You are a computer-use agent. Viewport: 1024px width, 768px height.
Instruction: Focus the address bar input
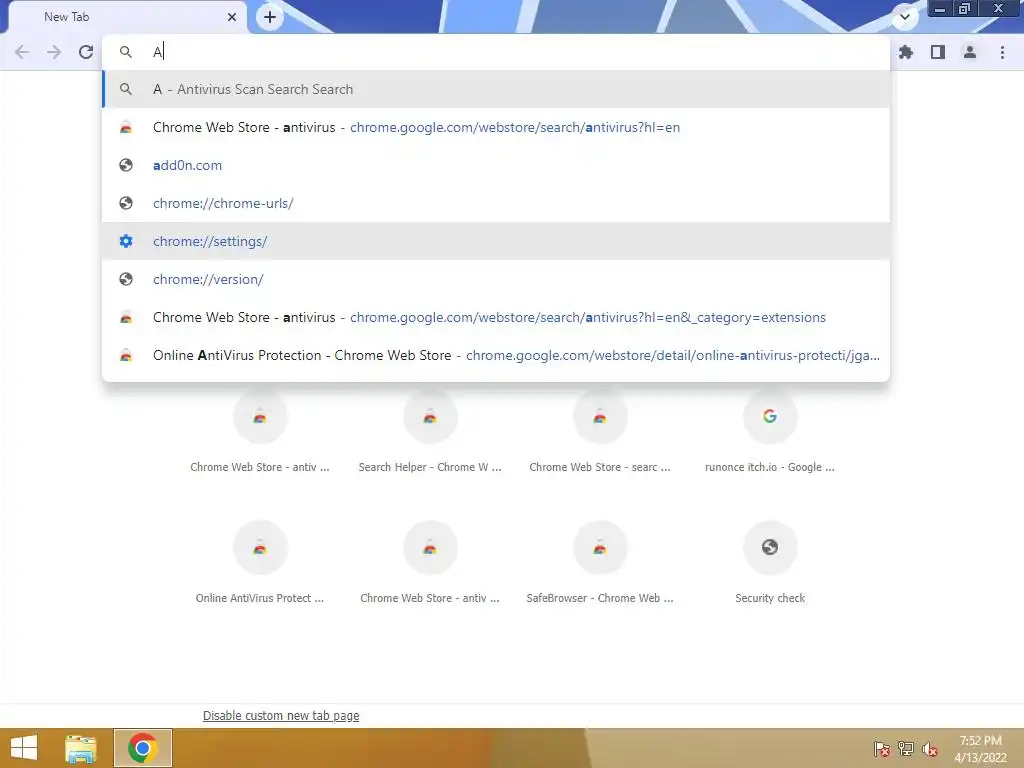(x=496, y=52)
